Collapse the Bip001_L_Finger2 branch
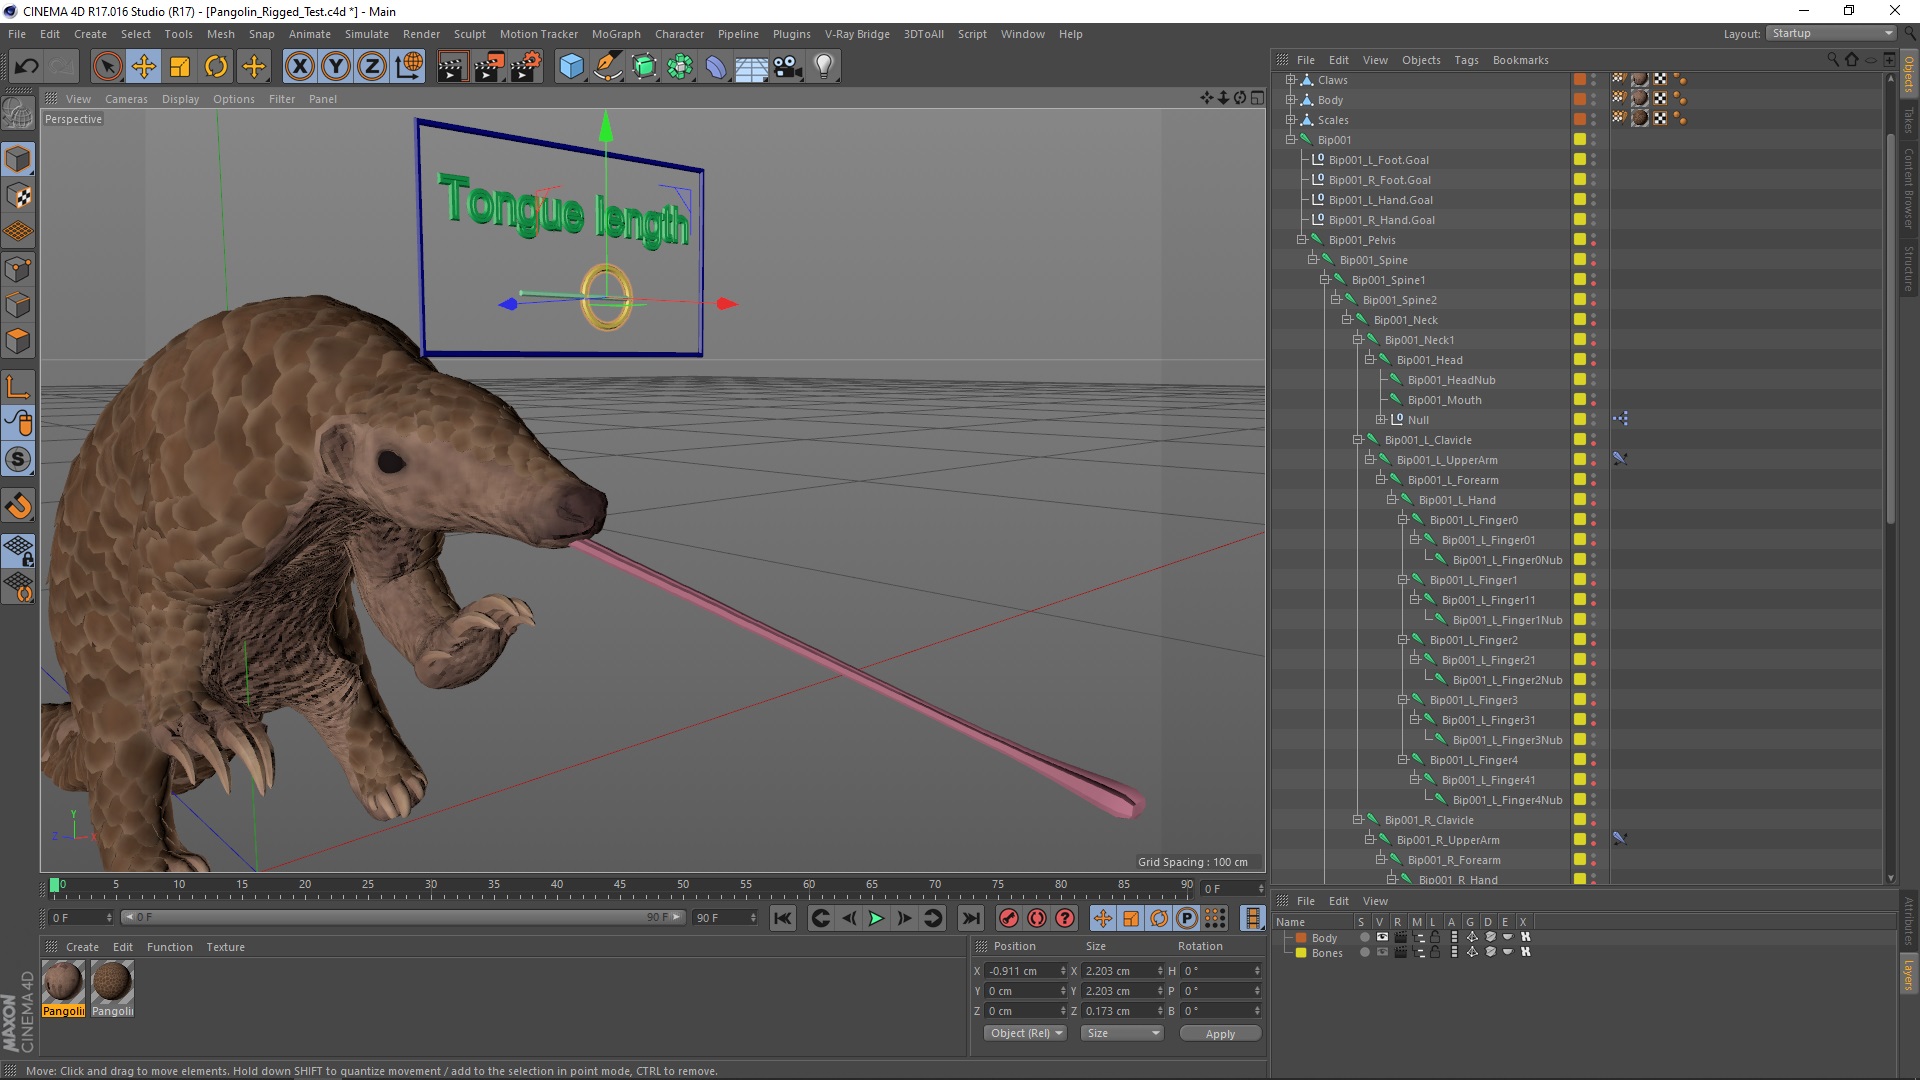The width and height of the screenshot is (1920, 1080). [1403, 640]
